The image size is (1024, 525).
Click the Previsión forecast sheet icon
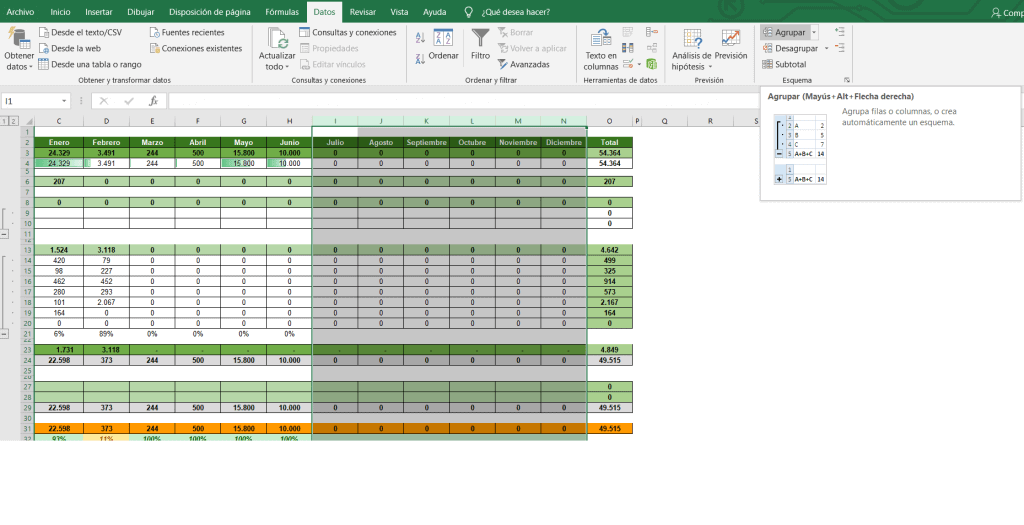pyautogui.click(x=731, y=38)
